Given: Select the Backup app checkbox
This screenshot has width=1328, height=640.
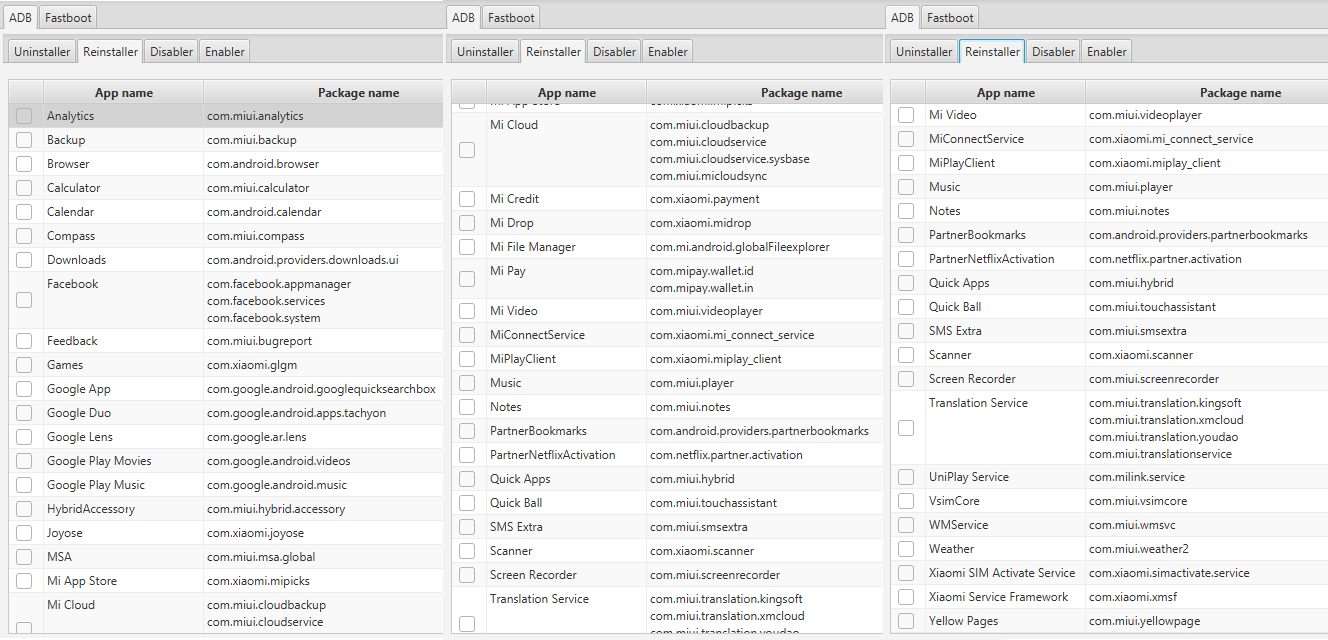Looking at the screenshot, I should [x=24, y=140].
